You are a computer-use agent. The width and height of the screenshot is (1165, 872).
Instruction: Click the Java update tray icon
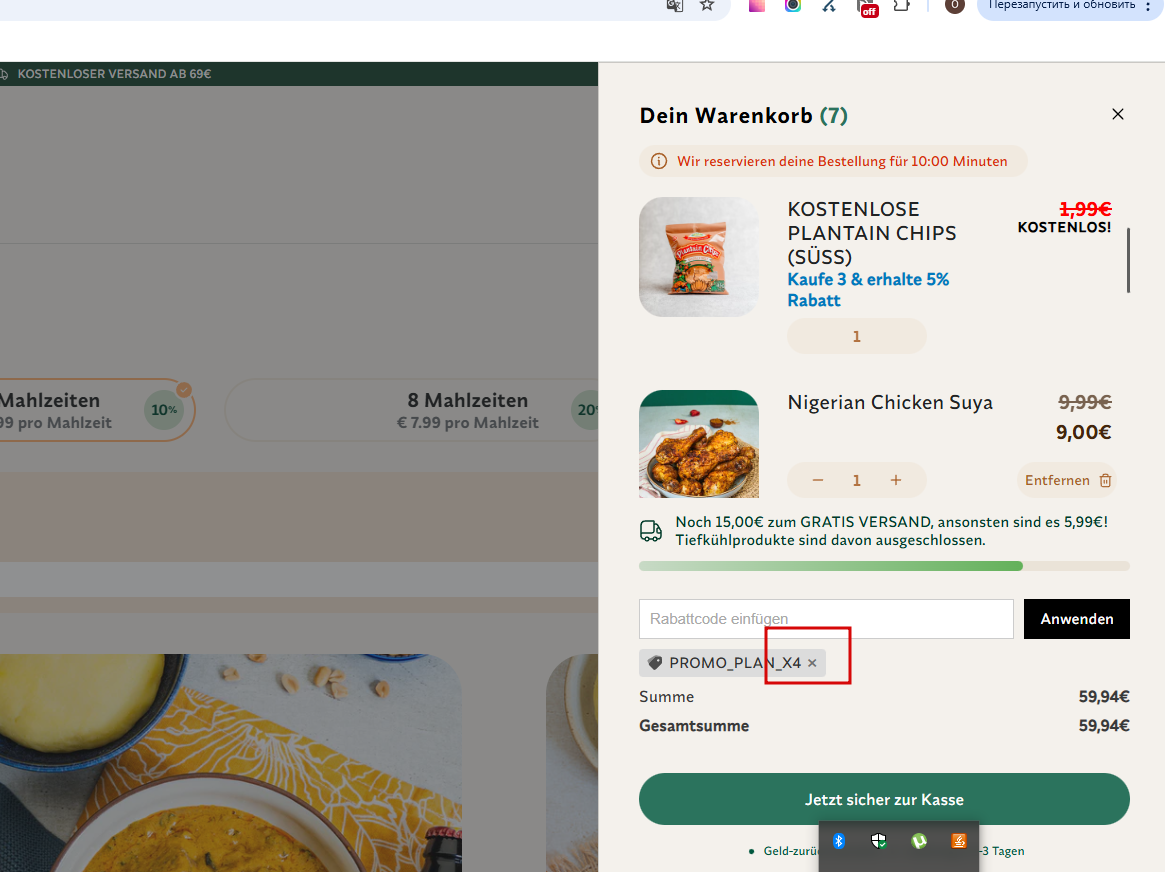(x=958, y=841)
